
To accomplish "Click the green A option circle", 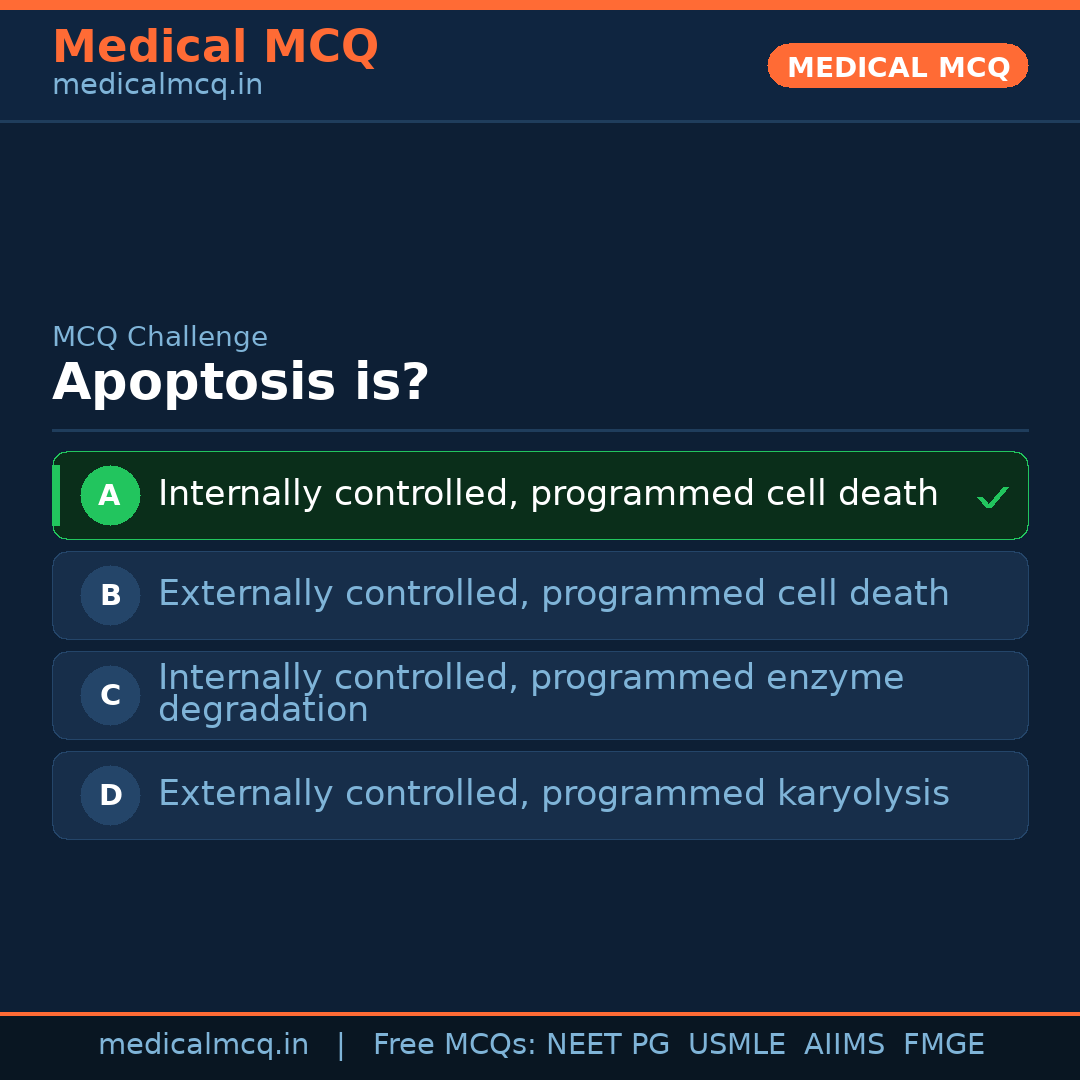I will point(110,495).
